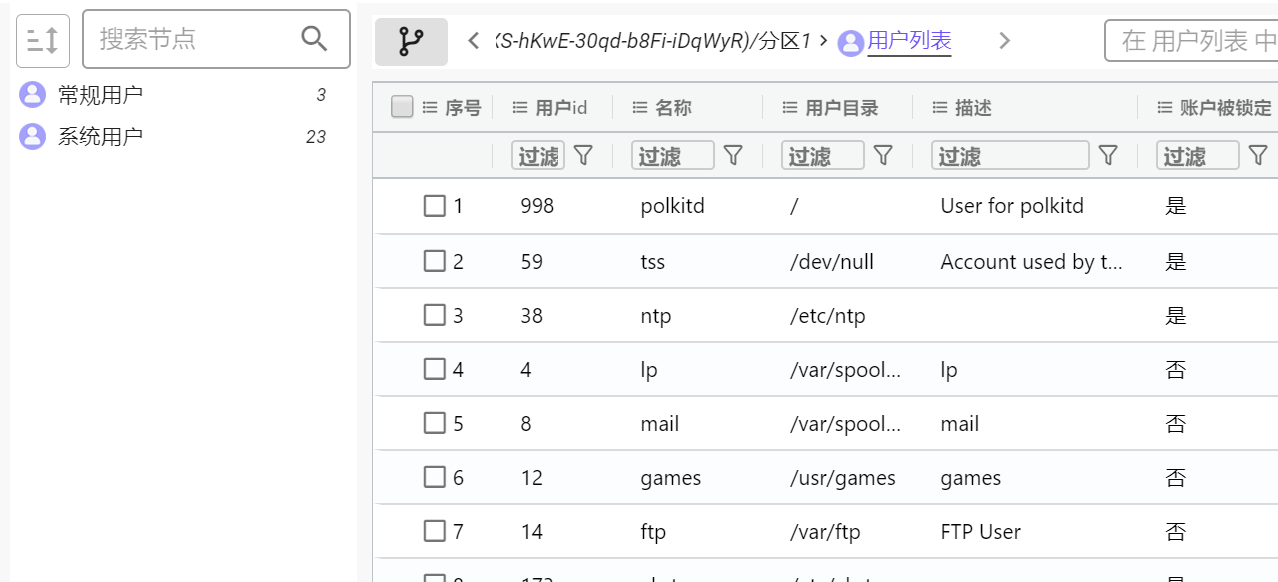Click the magnifier icon in search box
This screenshot has height=582, width=1278.
[x=314, y=39]
